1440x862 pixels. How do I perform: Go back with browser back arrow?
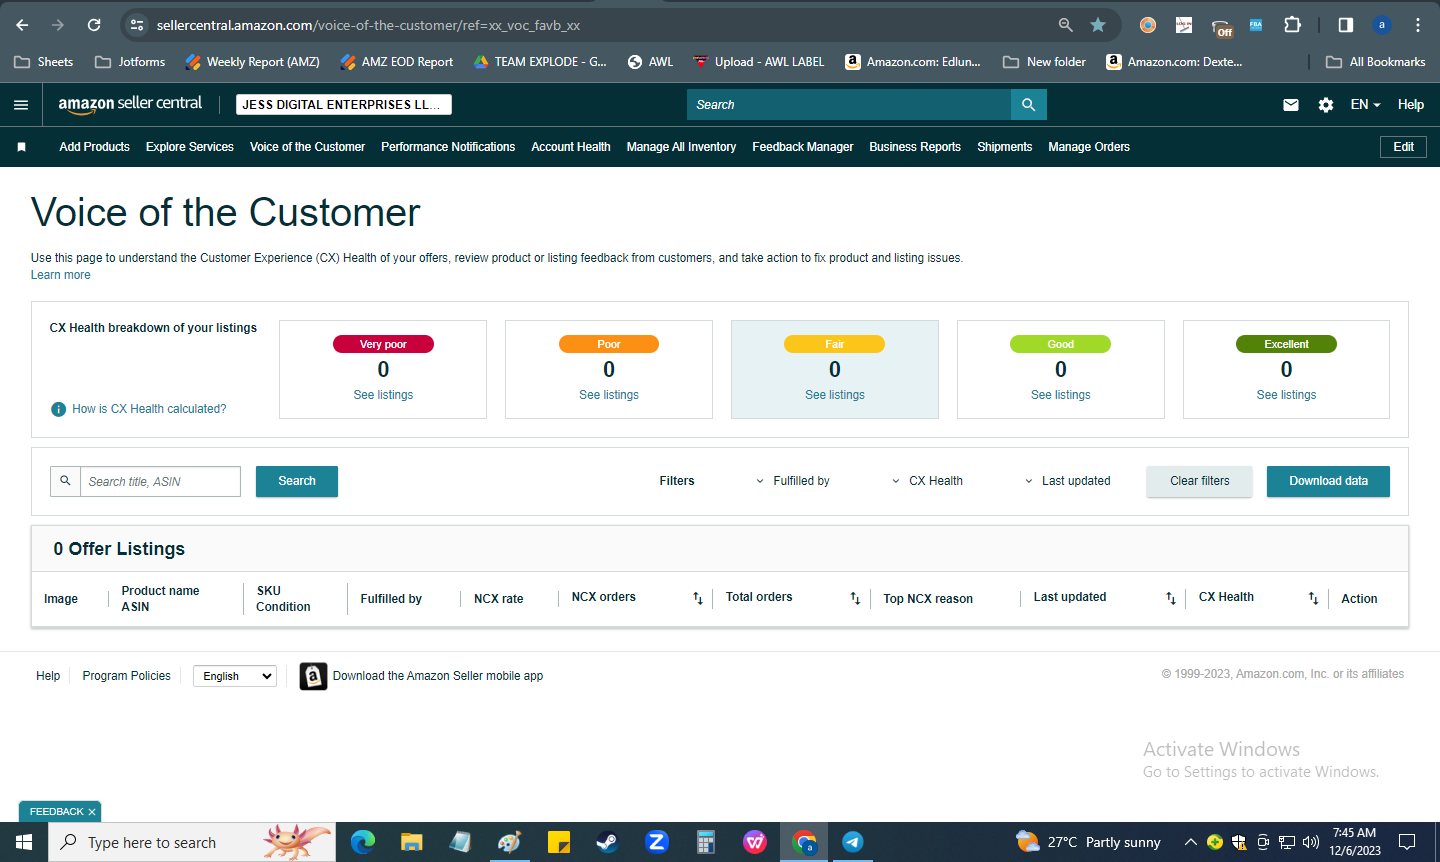tap(22, 25)
